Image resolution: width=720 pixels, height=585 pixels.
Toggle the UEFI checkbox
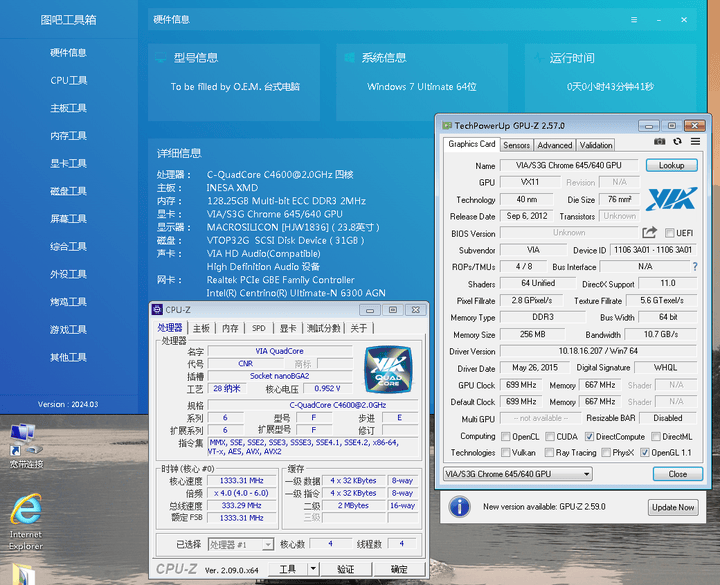click(x=669, y=233)
